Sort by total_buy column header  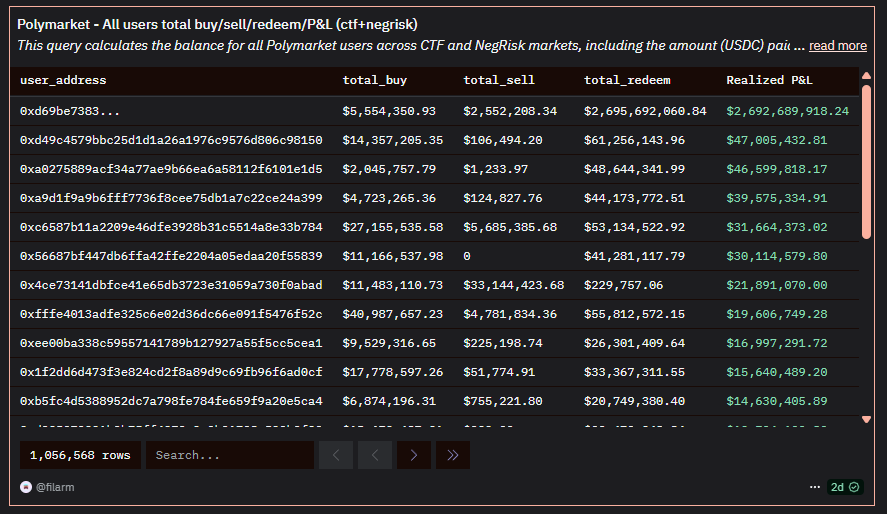tap(374, 80)
